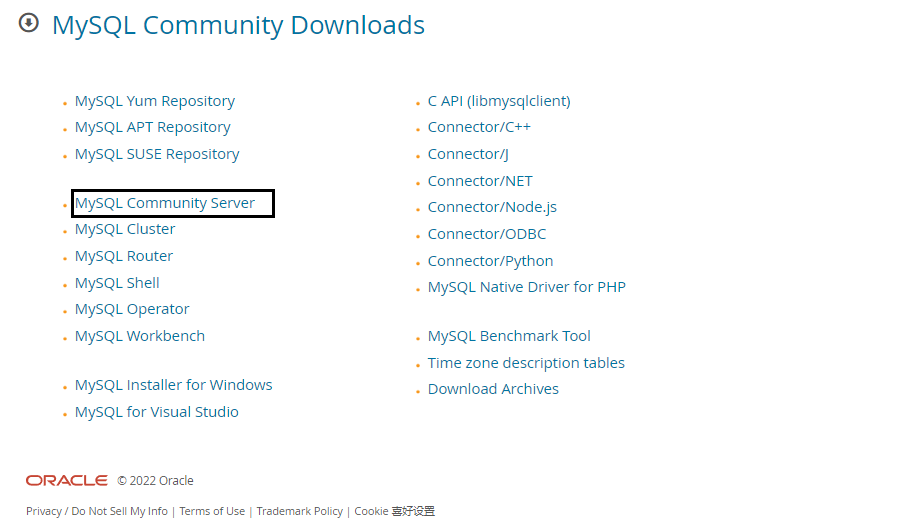Choose MySQL Installer for Windows
Image resolution: width=900 pixels, height=531 pixels.
pos(174,385)
